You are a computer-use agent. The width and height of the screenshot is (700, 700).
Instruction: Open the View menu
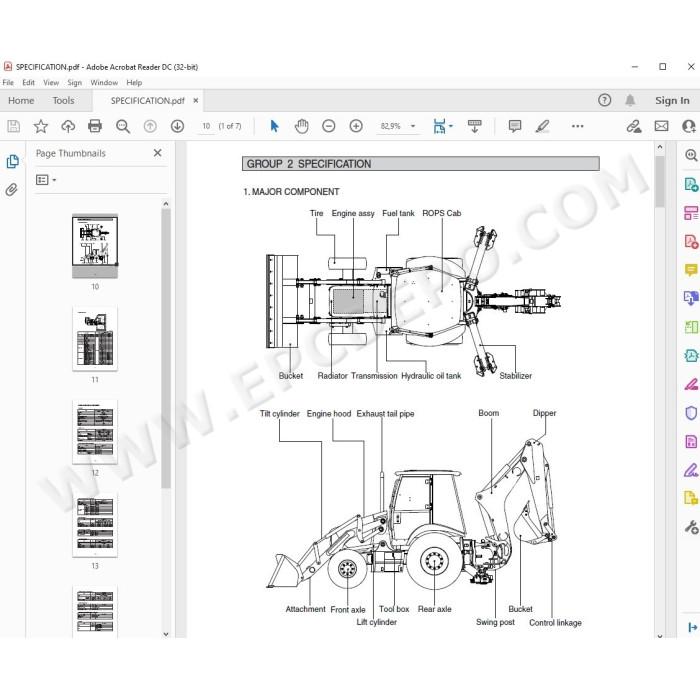(x=51, y=83)
